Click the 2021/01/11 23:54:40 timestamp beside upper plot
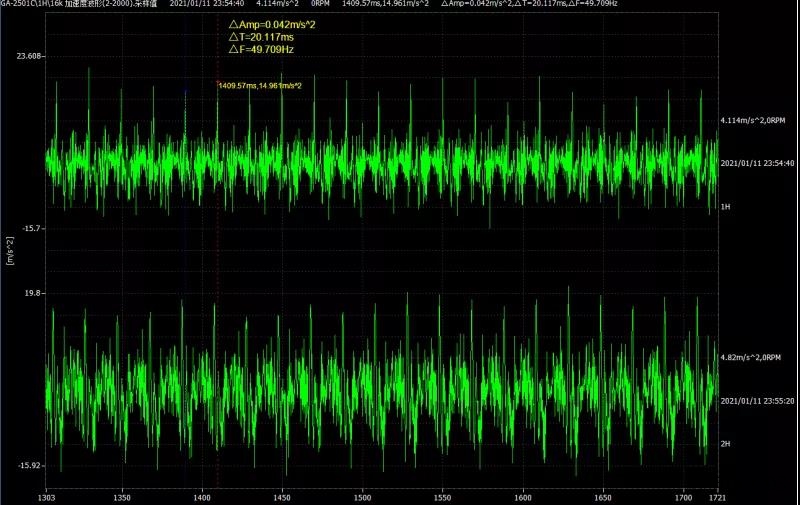The width and height of the screenshot is (800, 505). point(757,162)
